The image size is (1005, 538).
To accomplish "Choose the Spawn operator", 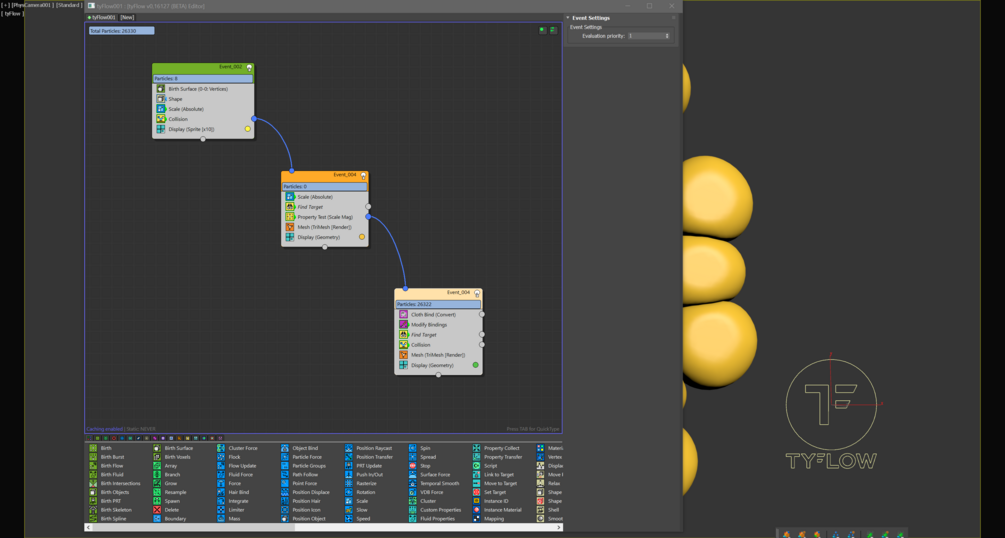I will pos(167,501).
